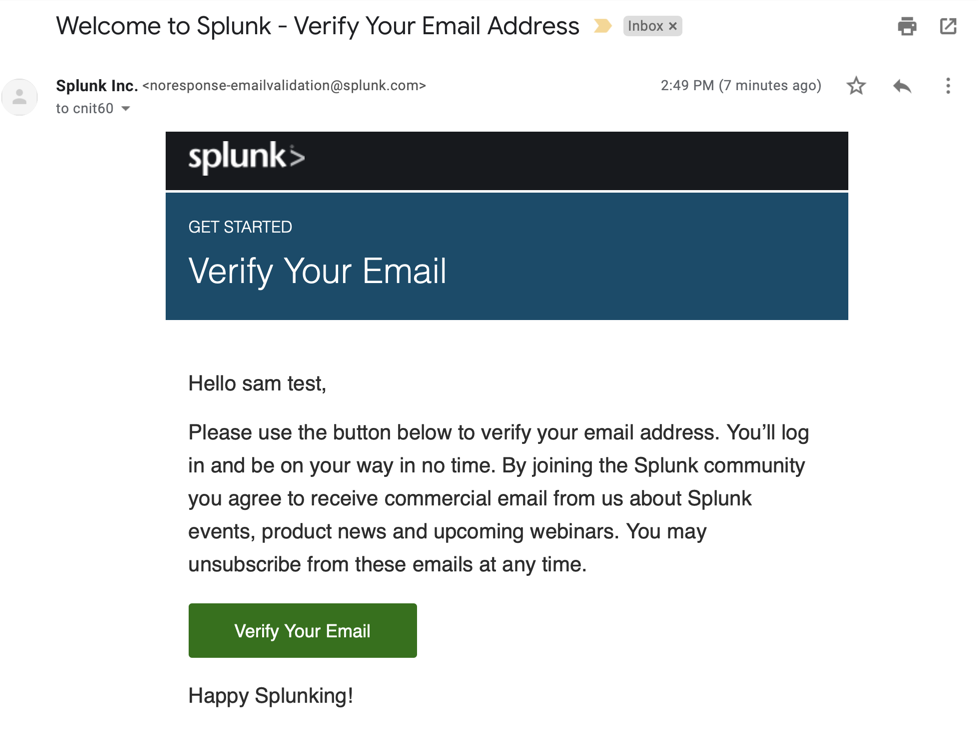Viewport: 980px width, 739px height.
Task: Click the Hello sam test greeting
Action: [257, 383]
